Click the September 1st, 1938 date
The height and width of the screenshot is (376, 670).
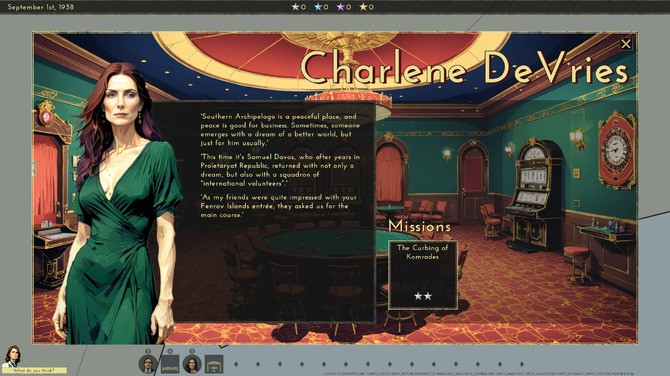click(x=41, y=7)
